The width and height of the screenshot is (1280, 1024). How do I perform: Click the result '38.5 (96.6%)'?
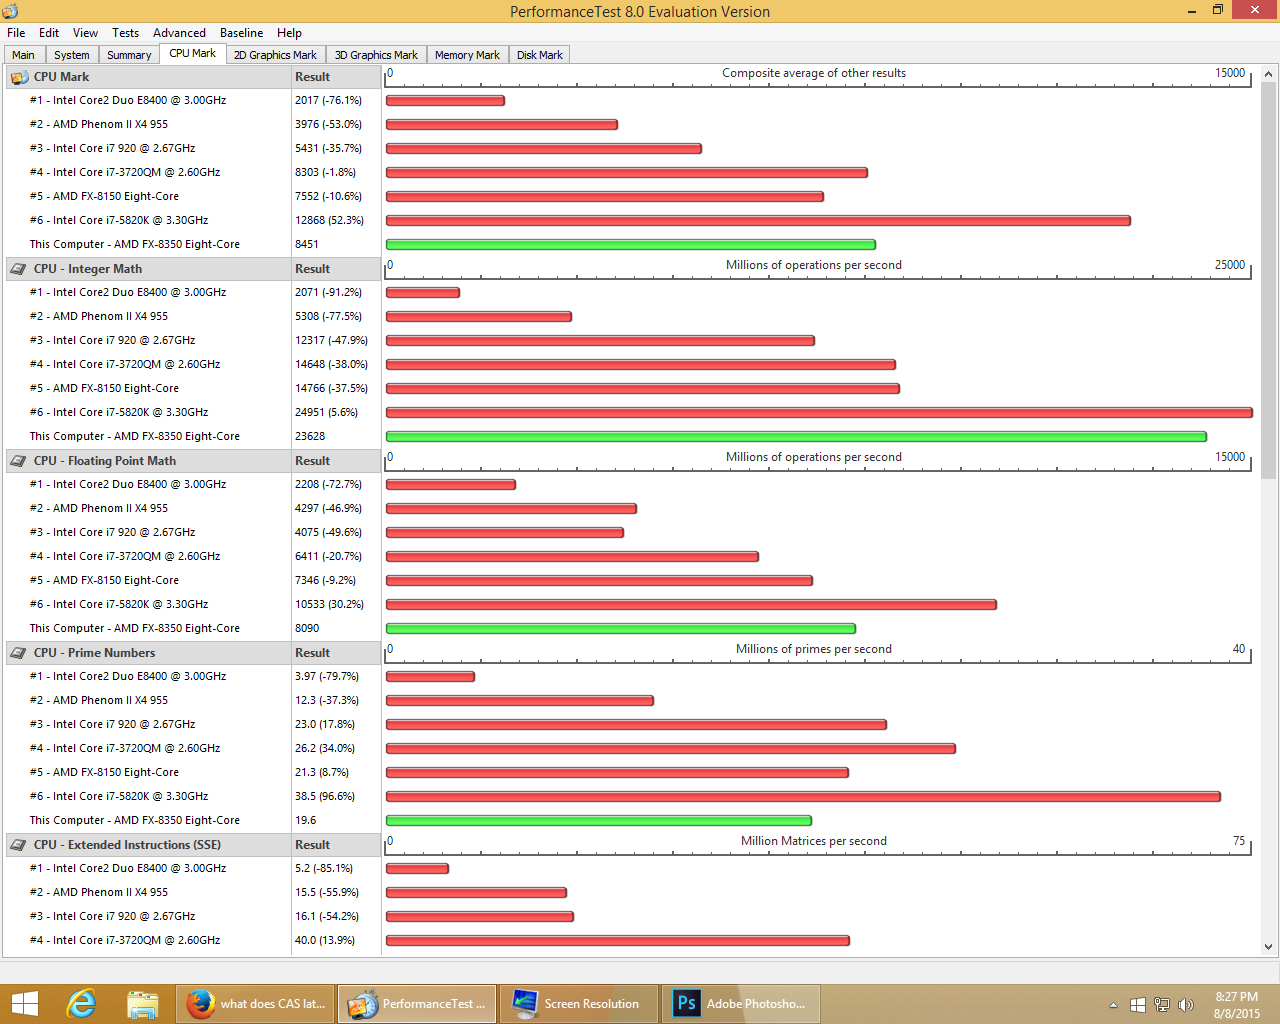point(325,796)
